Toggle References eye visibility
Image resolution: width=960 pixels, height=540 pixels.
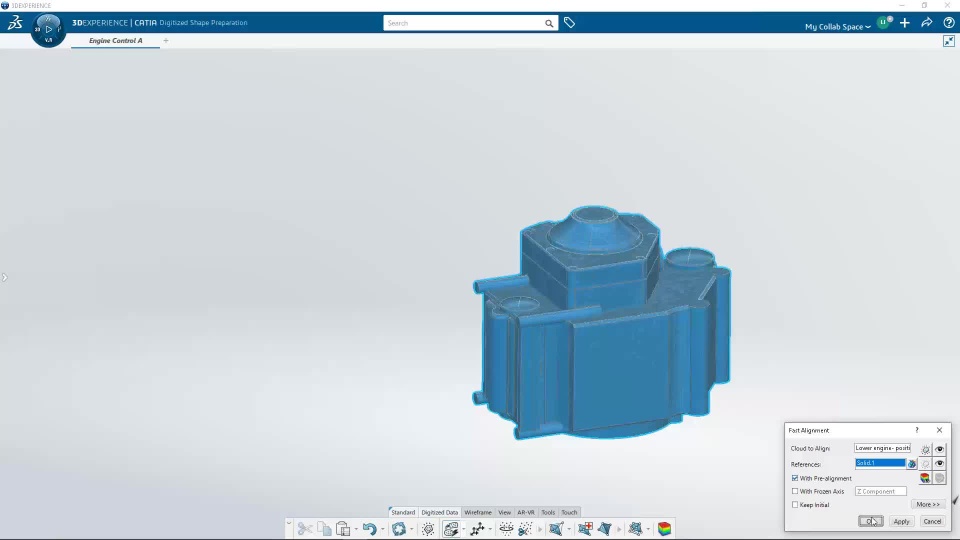click(x=940, y=464)
